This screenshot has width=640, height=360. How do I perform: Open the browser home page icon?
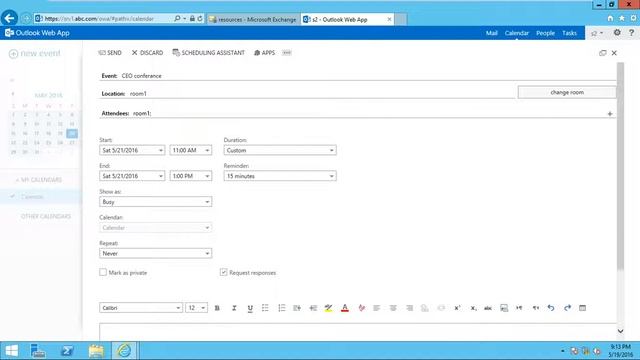(610, 18)
